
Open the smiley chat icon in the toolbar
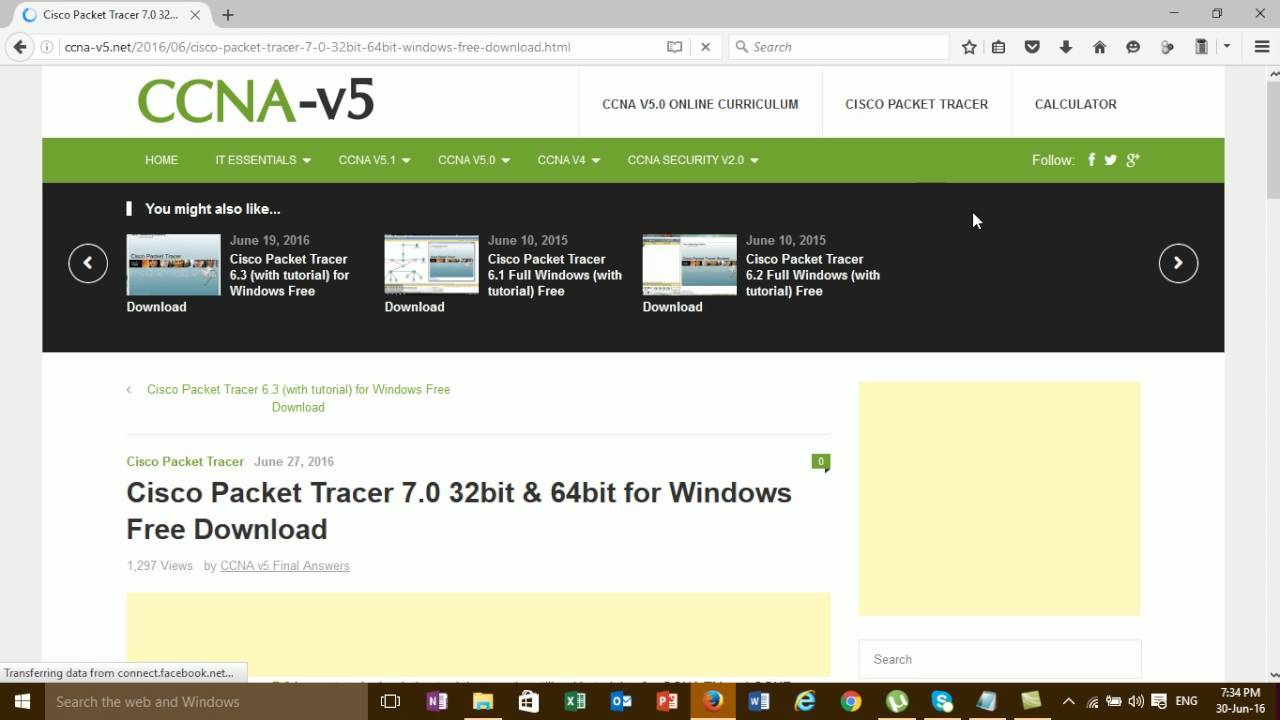1133,47
